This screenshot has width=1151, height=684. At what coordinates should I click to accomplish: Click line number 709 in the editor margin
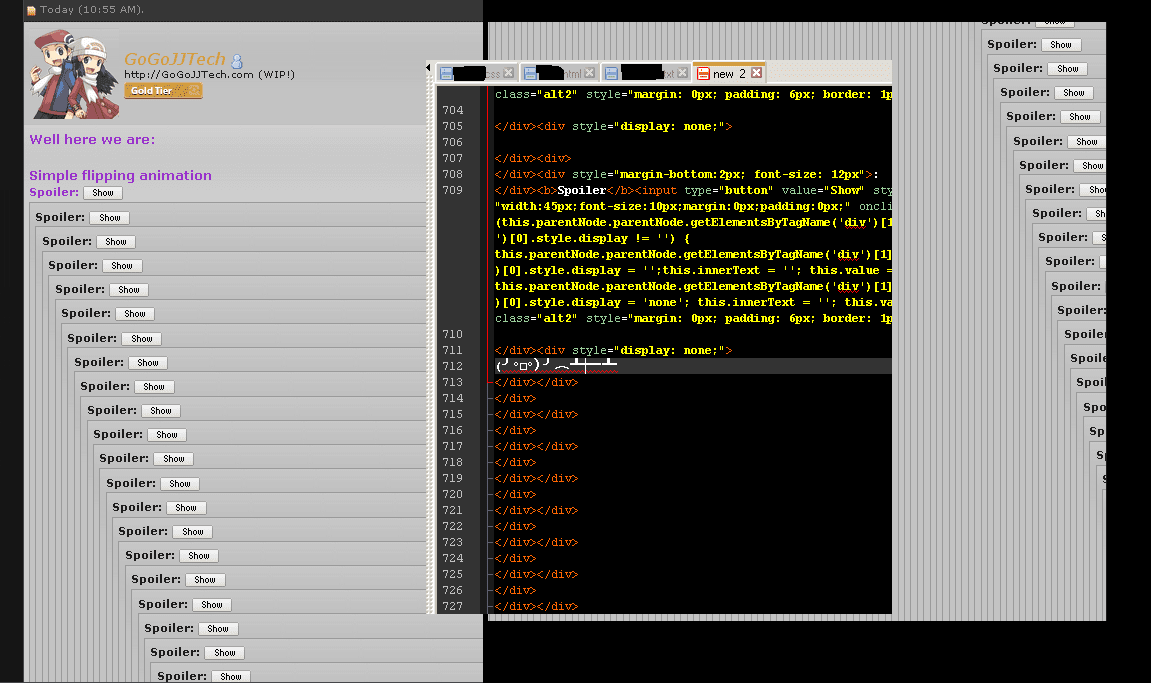coord(452,191)
